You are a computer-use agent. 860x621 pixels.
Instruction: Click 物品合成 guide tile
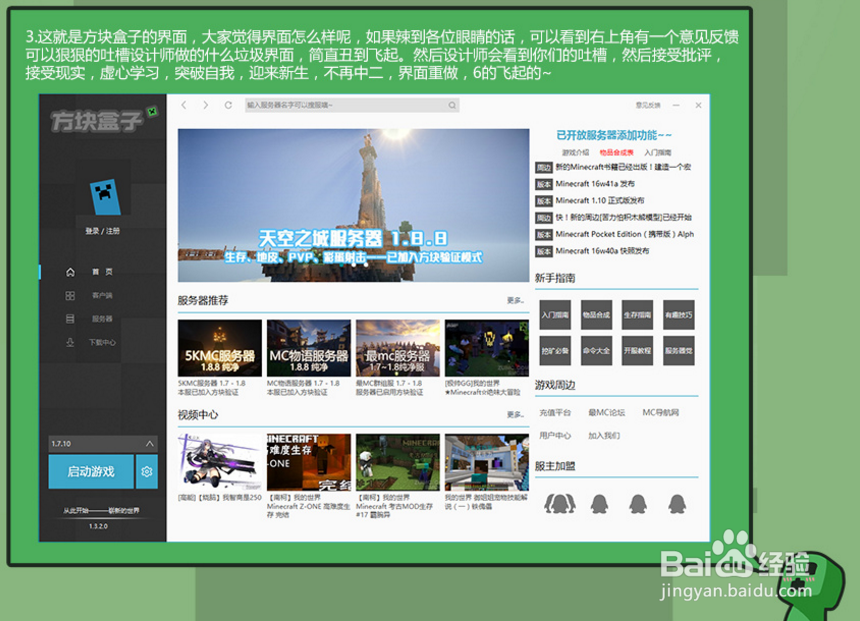coord(596,315)
